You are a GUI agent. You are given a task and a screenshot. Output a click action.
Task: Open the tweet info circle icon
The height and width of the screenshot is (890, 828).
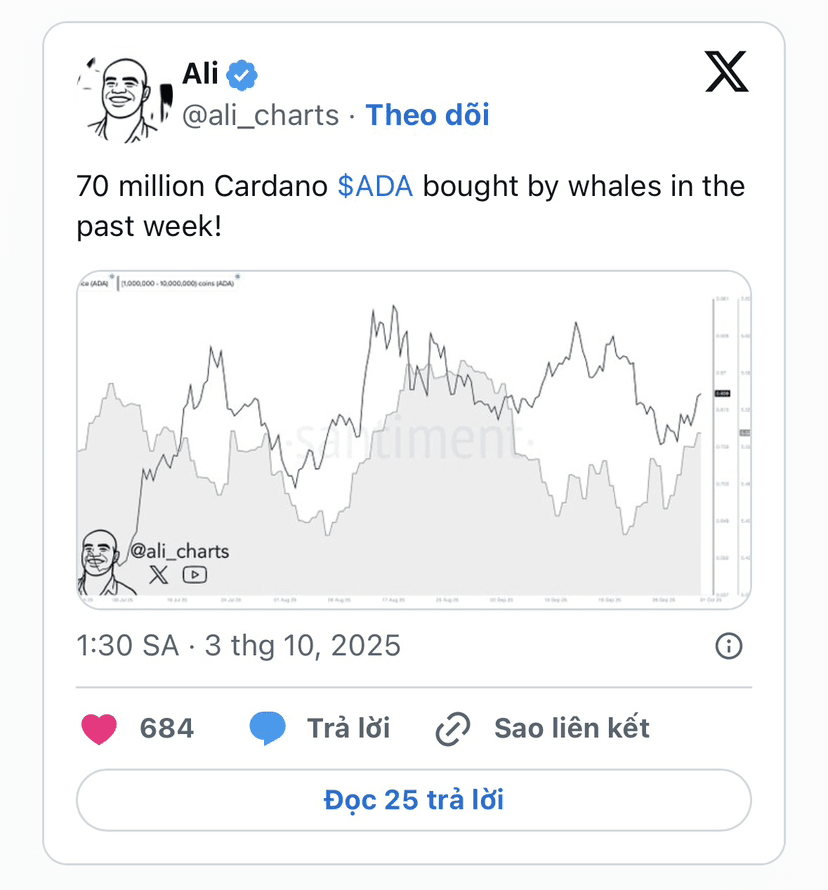[x=729, y=646]
